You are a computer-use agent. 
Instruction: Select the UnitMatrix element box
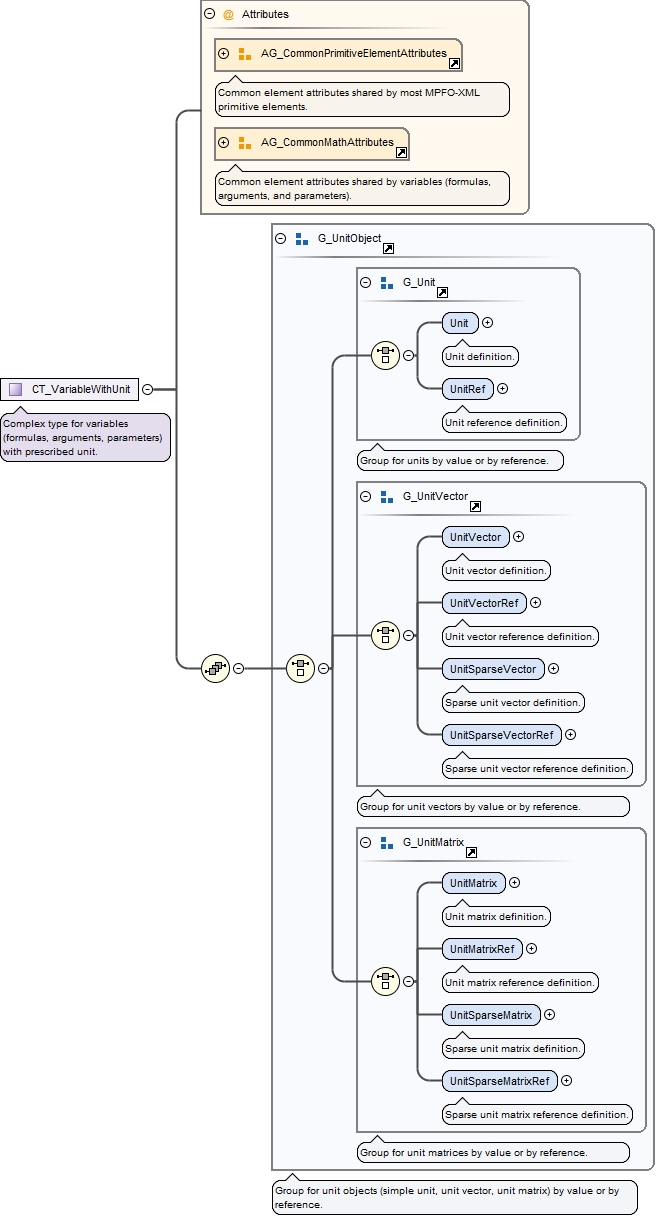(473, 883)
